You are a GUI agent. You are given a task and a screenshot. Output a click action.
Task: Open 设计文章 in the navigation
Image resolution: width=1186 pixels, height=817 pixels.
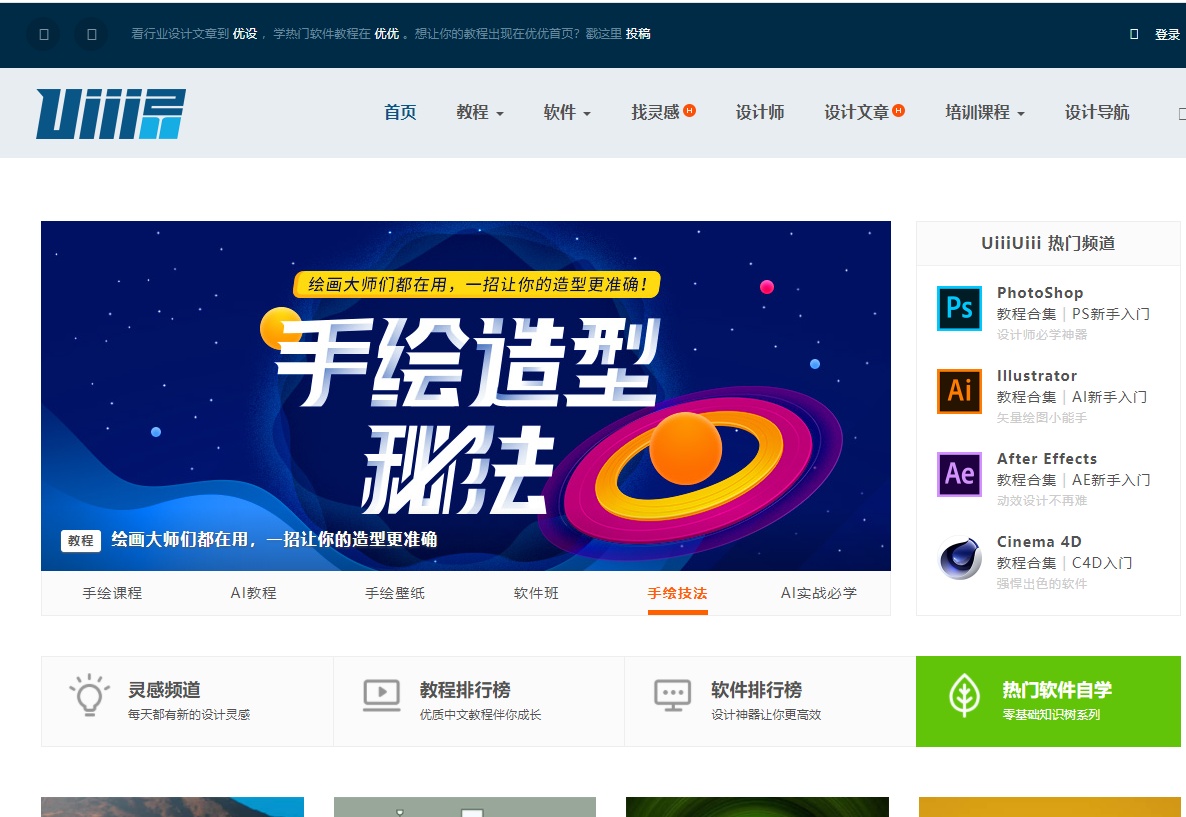pyautogui.click(x=856, y=112)
